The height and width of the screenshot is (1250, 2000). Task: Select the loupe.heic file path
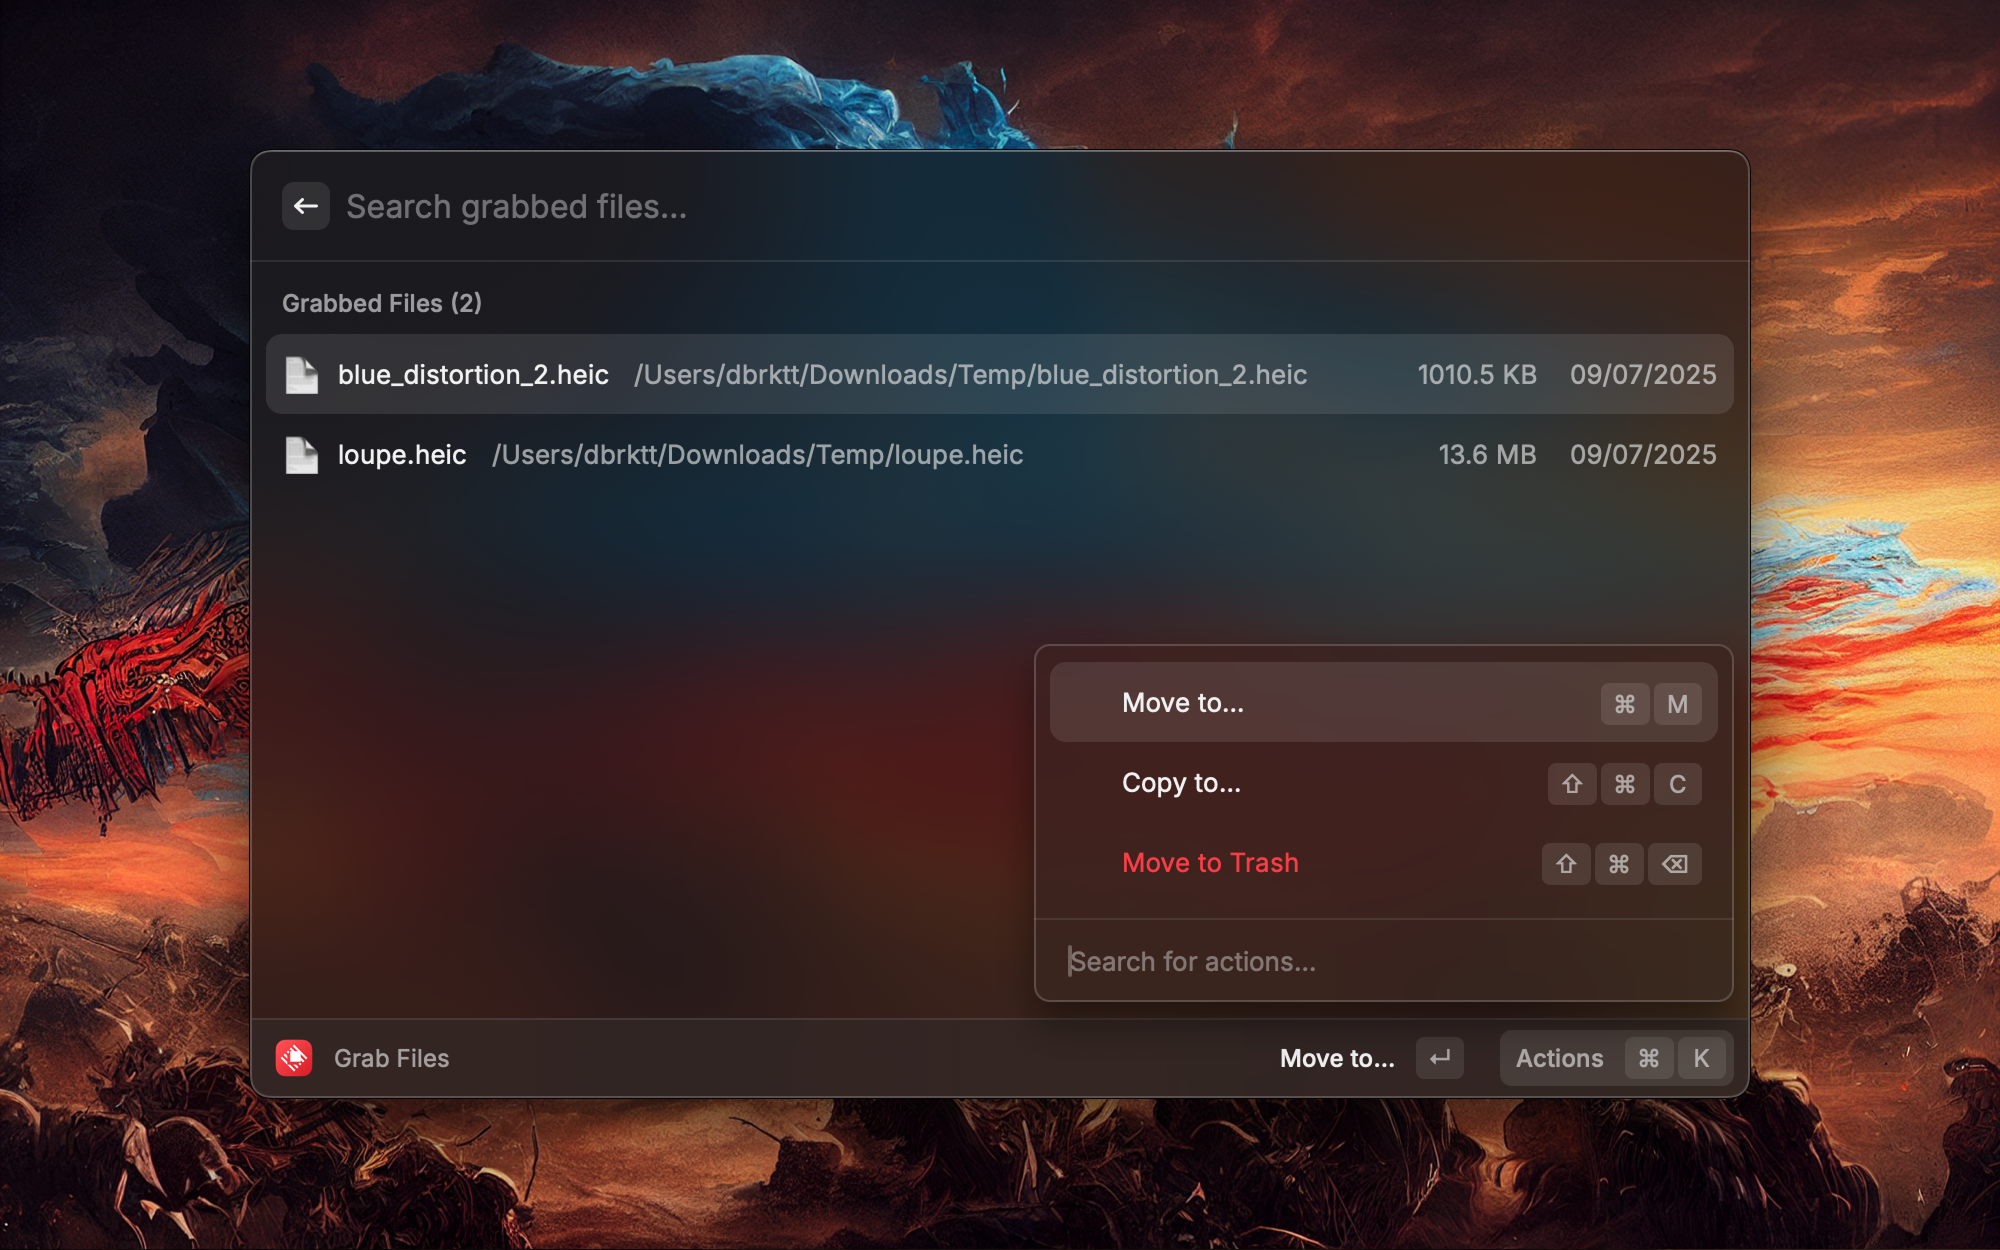(757, 455)
